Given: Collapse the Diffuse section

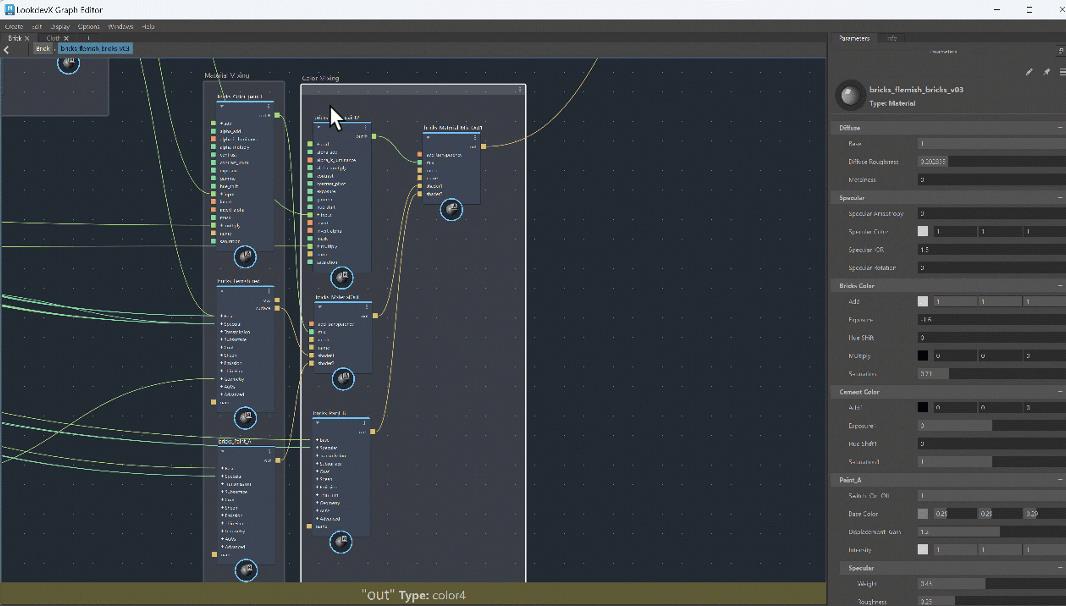Looking at the screenshot, I should 1059,128.
